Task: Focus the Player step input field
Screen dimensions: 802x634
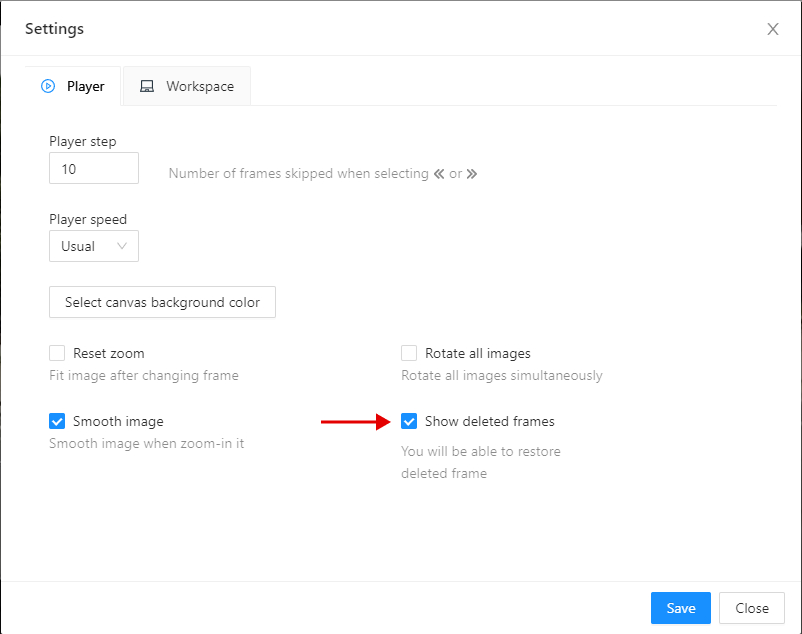Action: click(94, 169)
